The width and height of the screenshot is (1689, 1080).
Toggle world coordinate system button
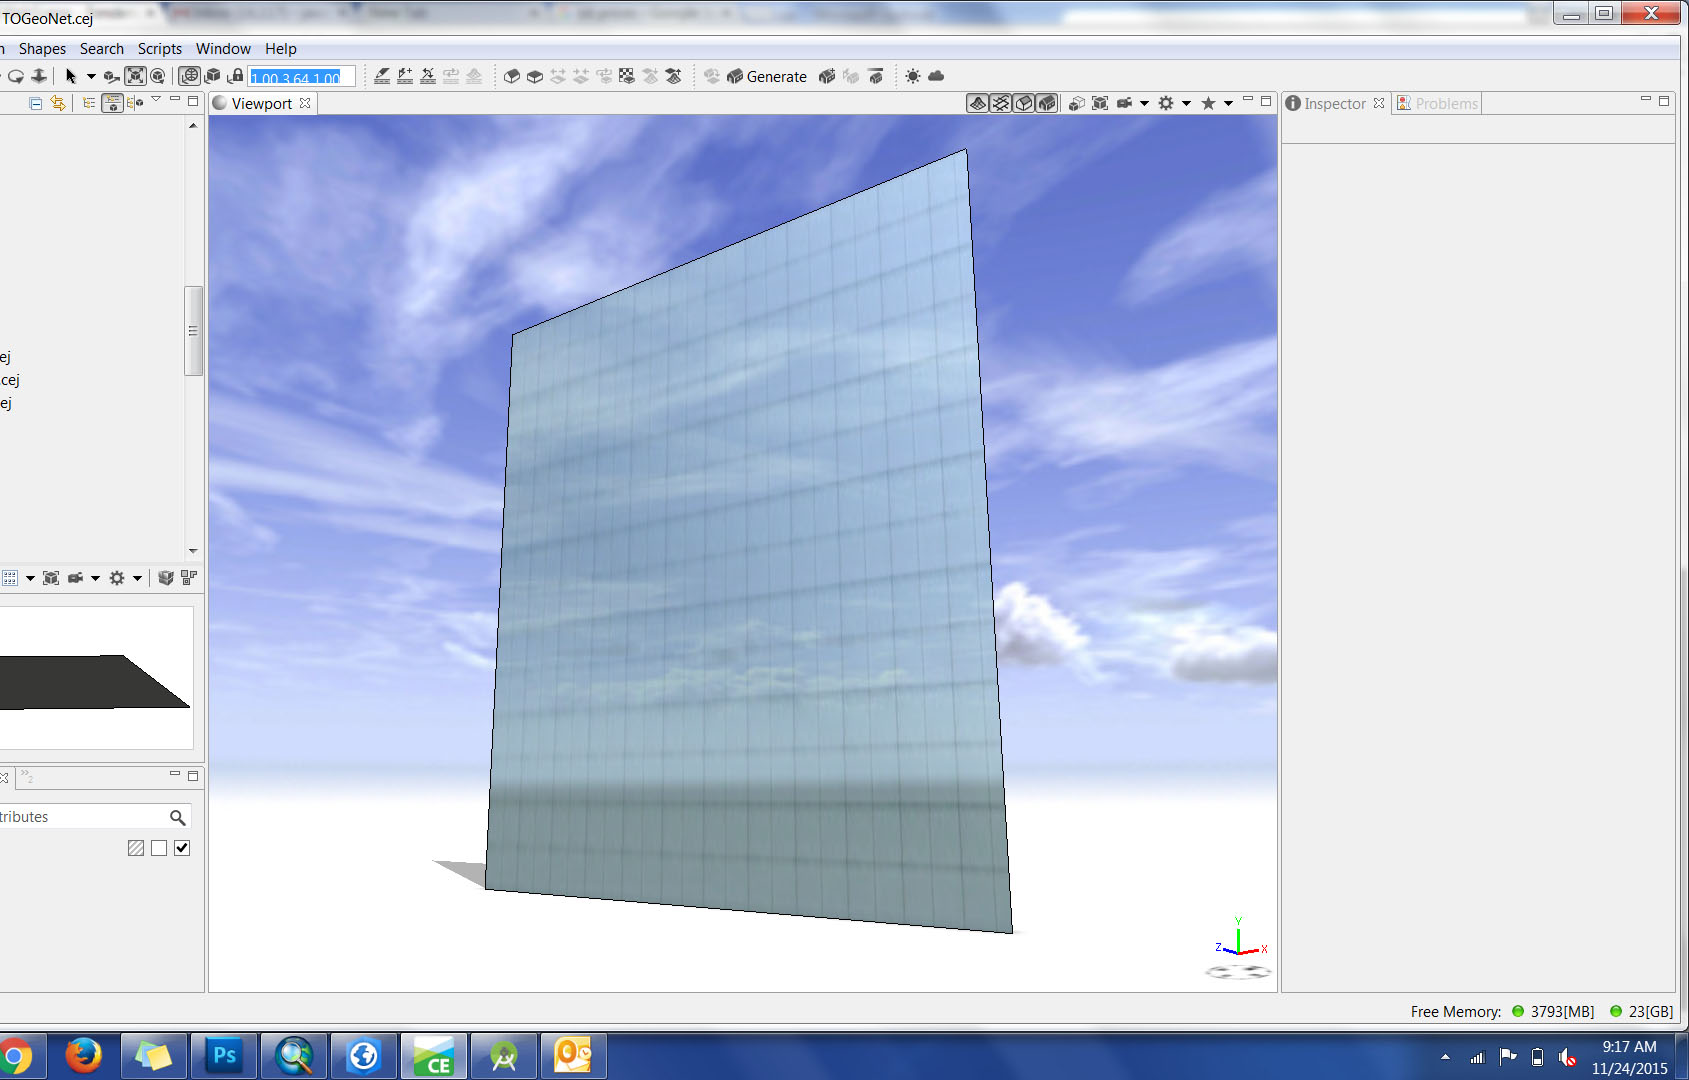(x=190, y=76)
